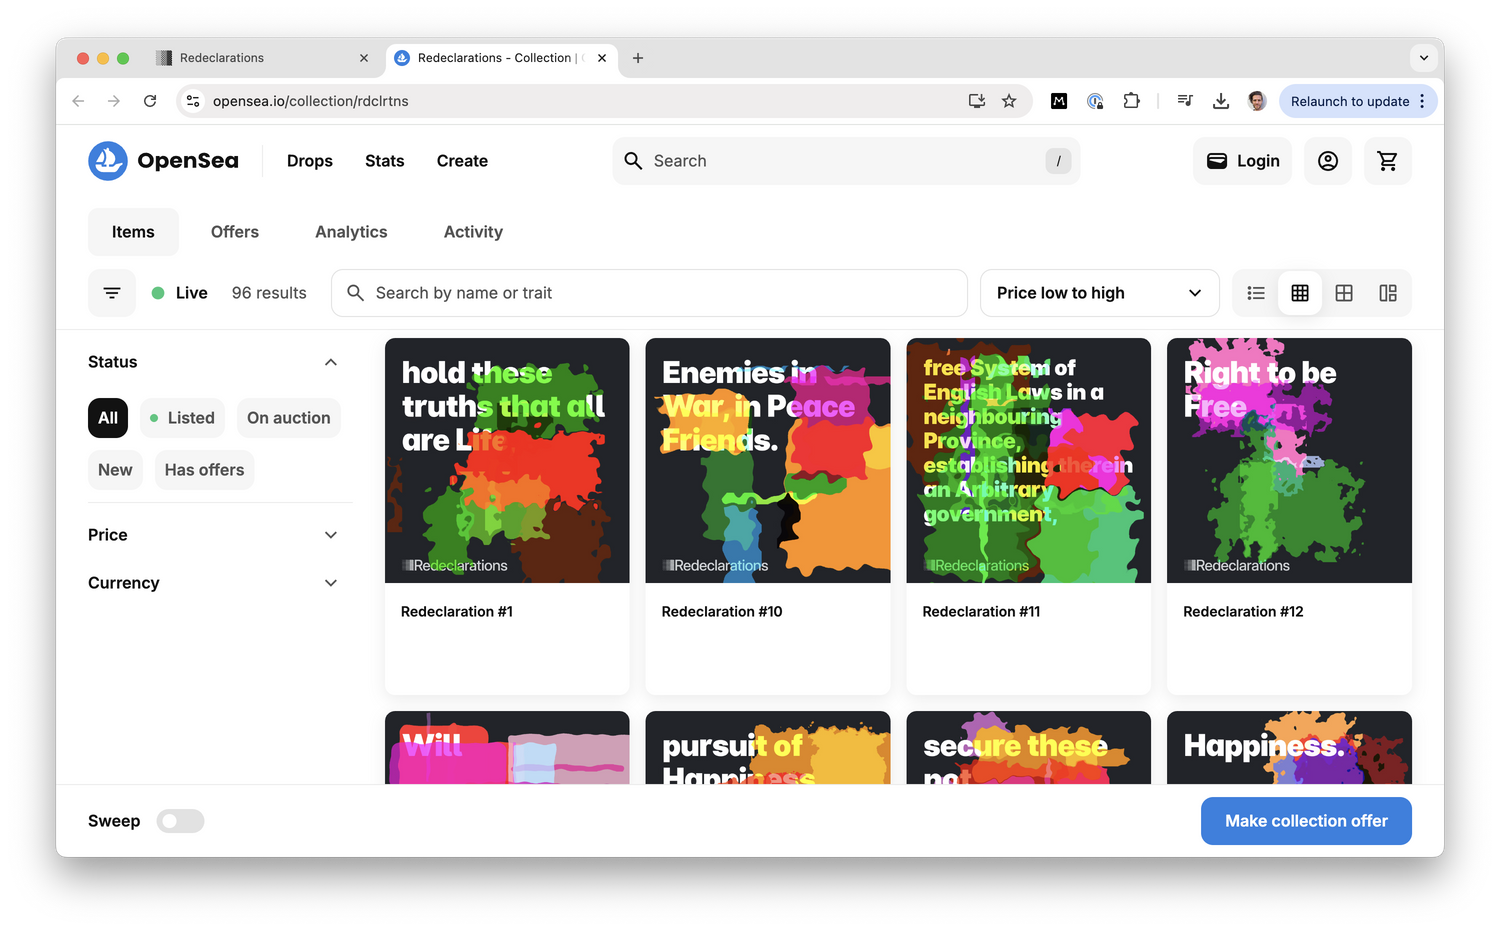Viewport: 1500px width, 931px height.
Task: Expand the Currency filter section
Action: (x=213, y=583)
